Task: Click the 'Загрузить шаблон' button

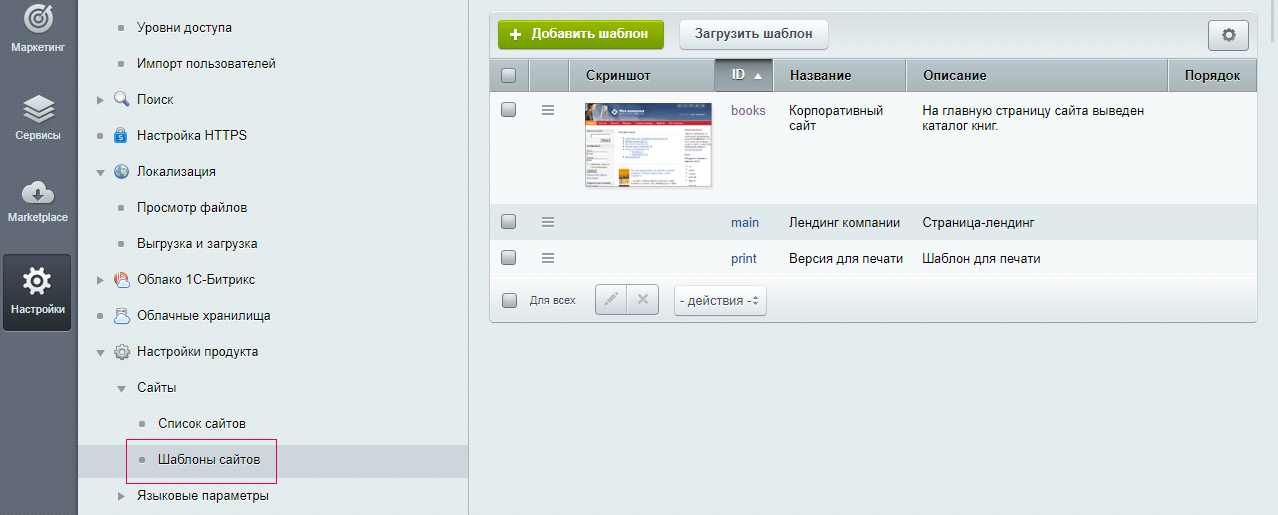Action: (x=754, y=34)
